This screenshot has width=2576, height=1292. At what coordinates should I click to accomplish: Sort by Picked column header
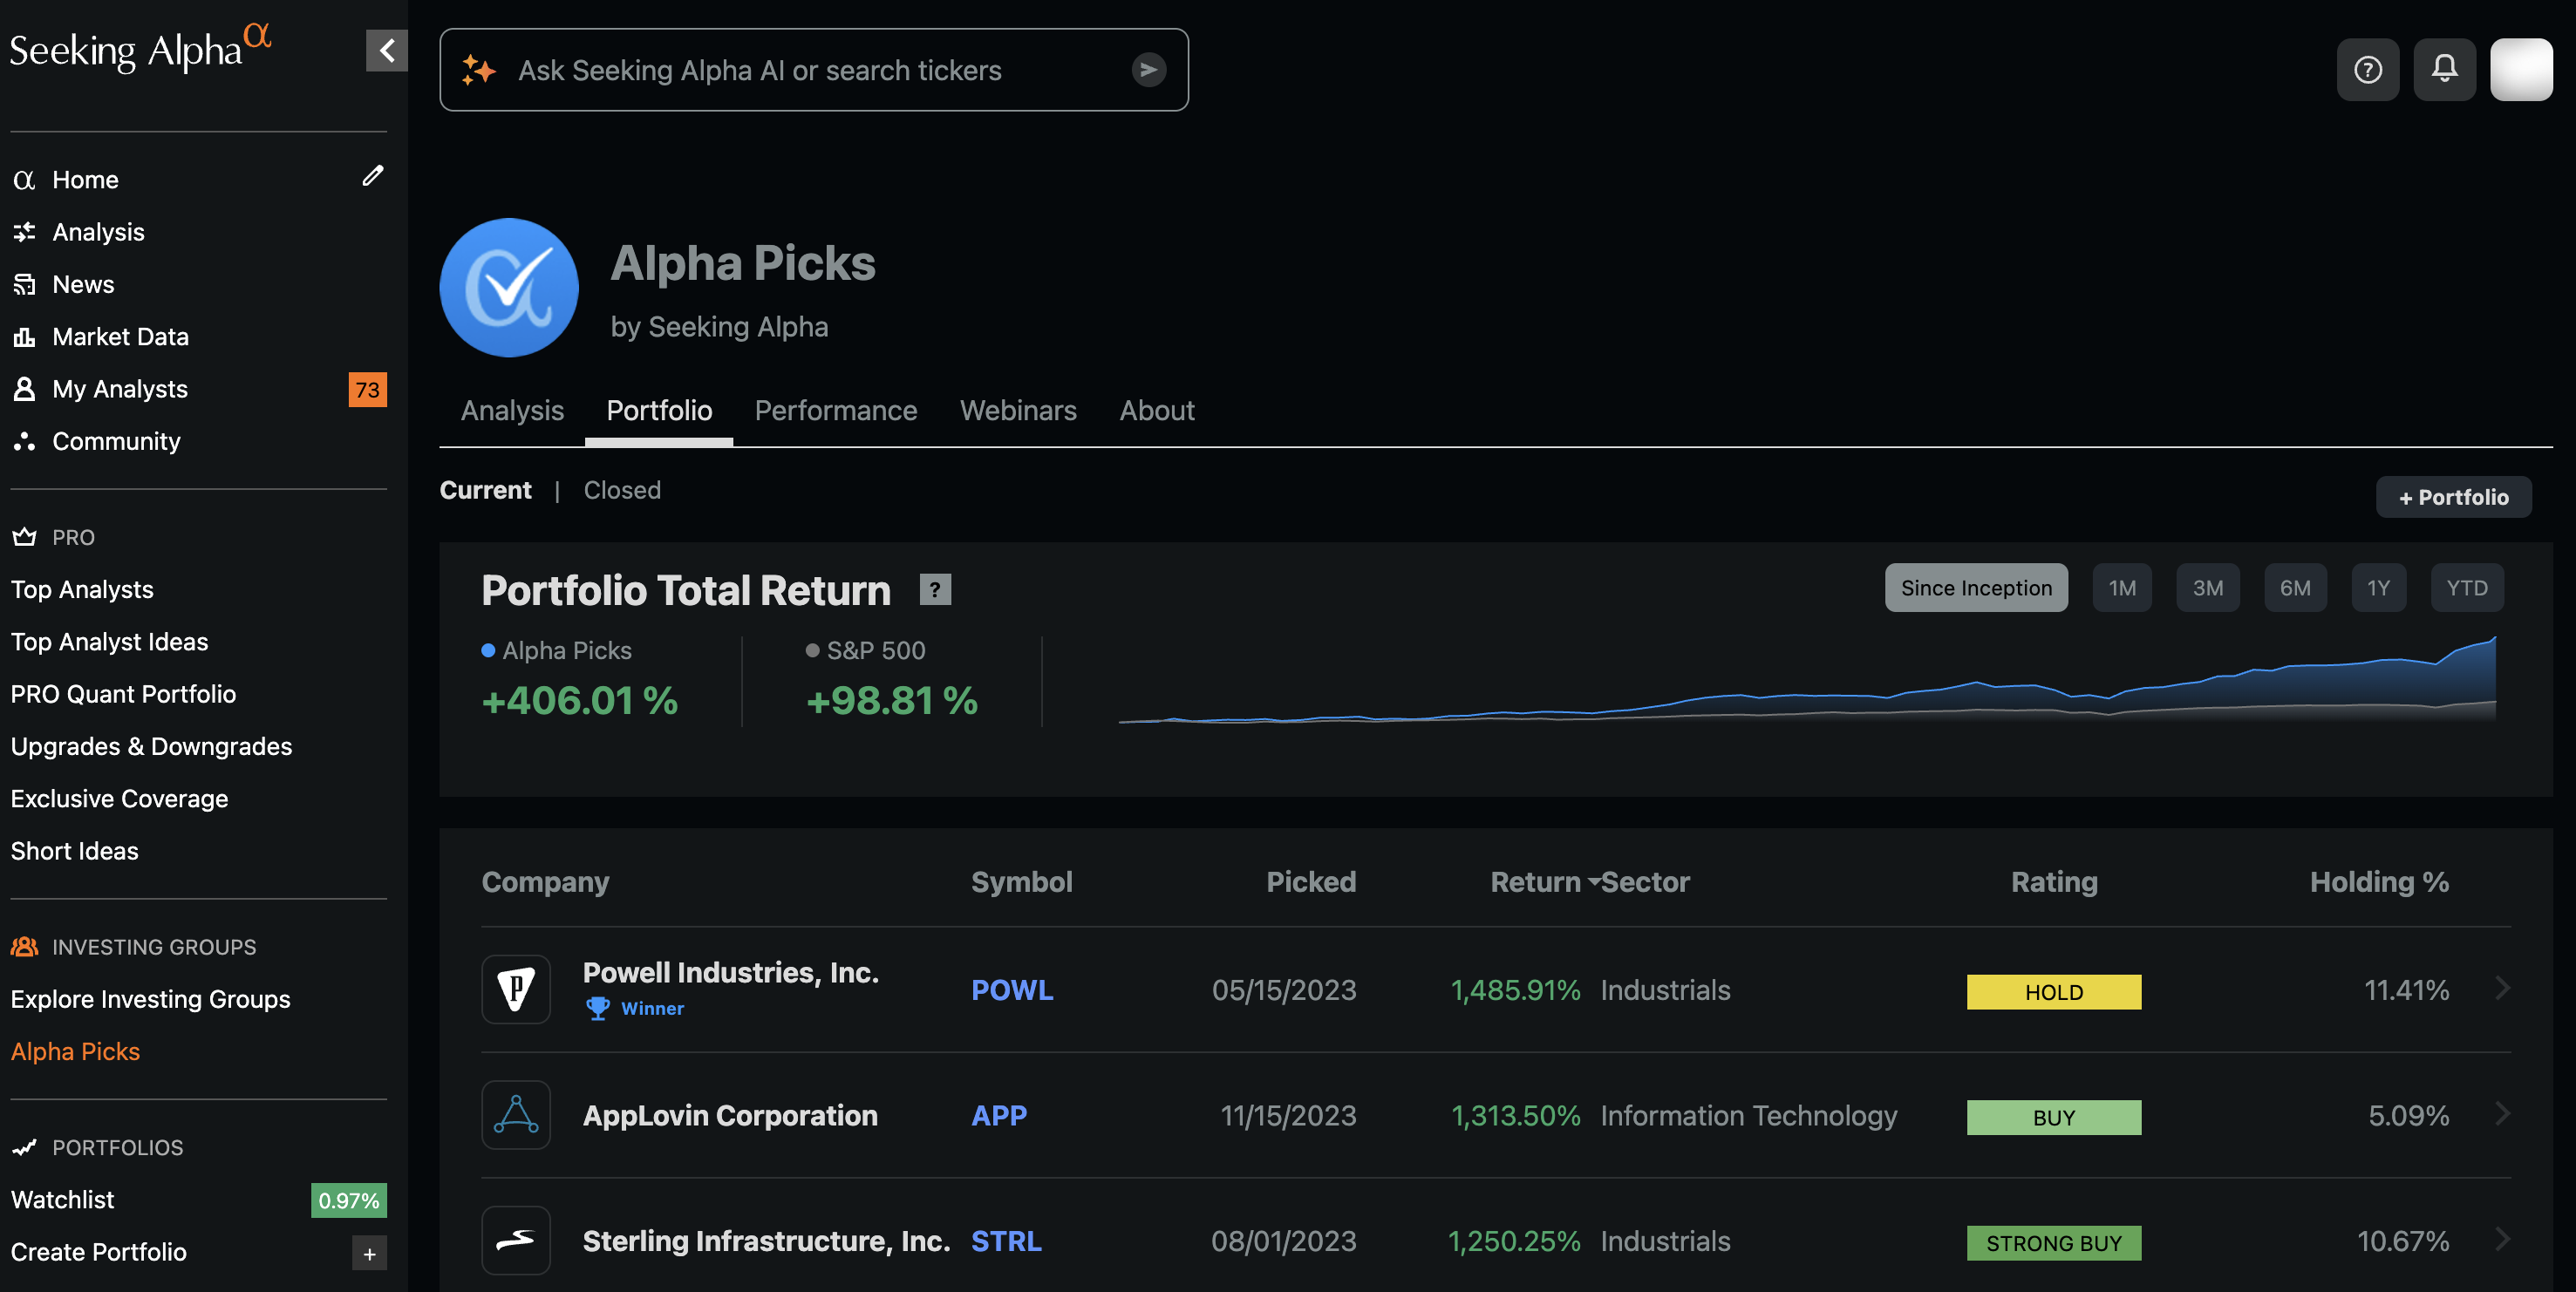(x=1311, y=882)
